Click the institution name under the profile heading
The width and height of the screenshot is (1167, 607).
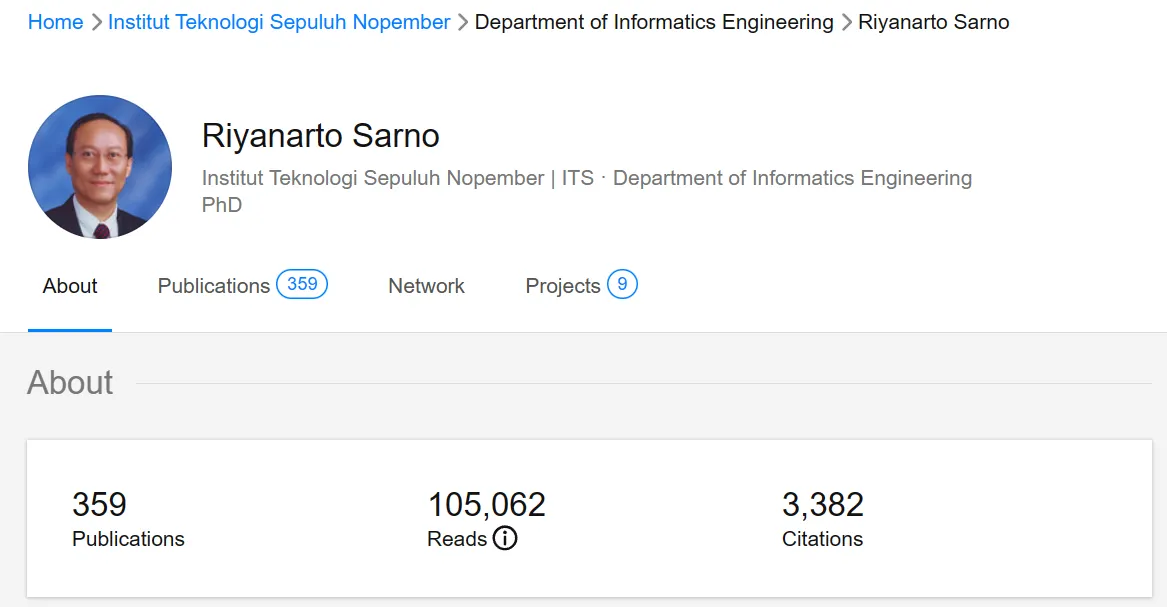pos(373,178)
